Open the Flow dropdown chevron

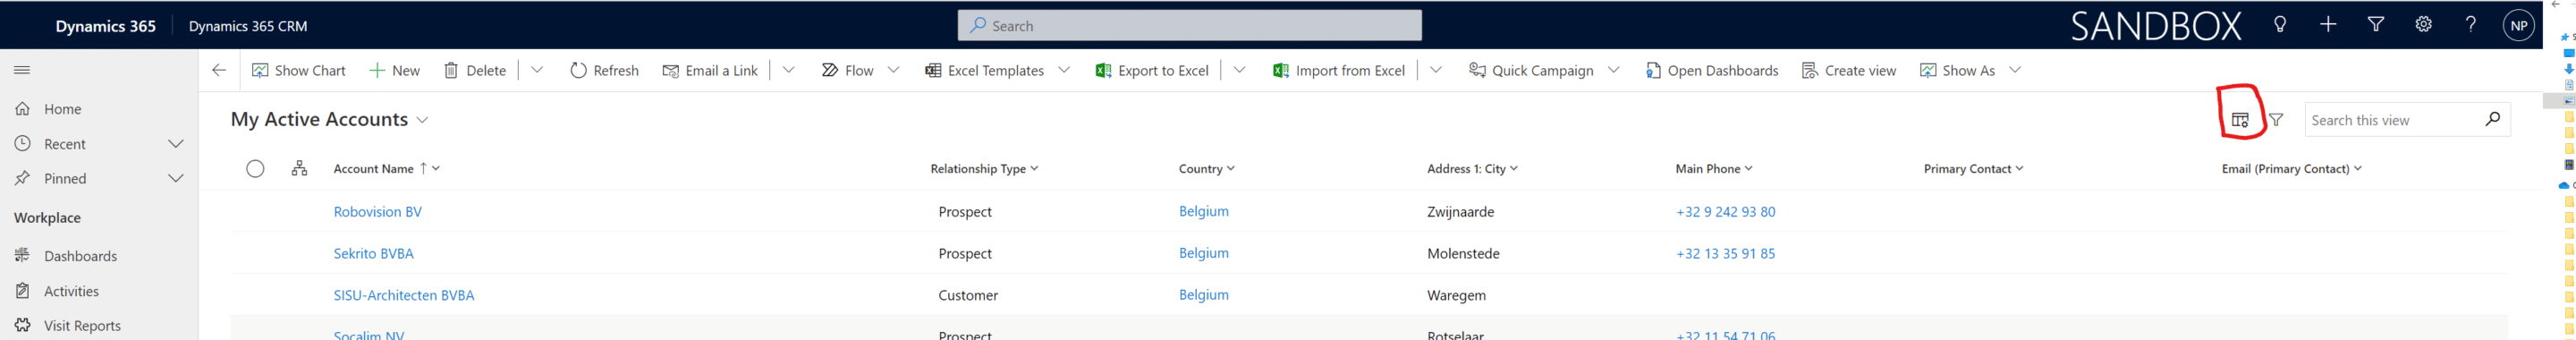(894, 70)
